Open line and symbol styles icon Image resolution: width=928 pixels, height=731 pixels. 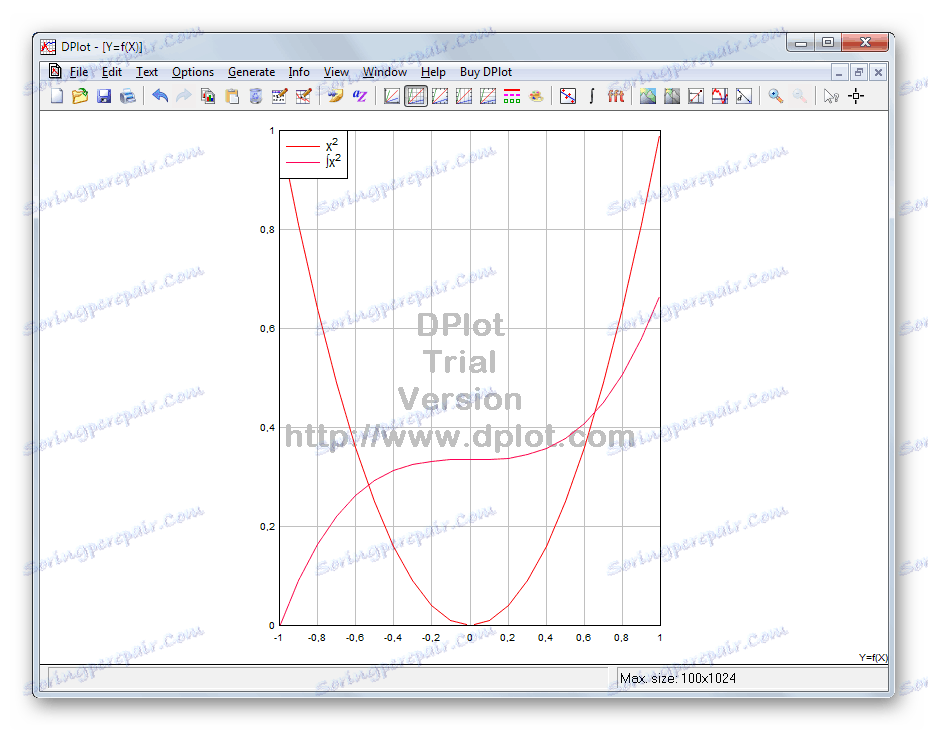[512, 96]
